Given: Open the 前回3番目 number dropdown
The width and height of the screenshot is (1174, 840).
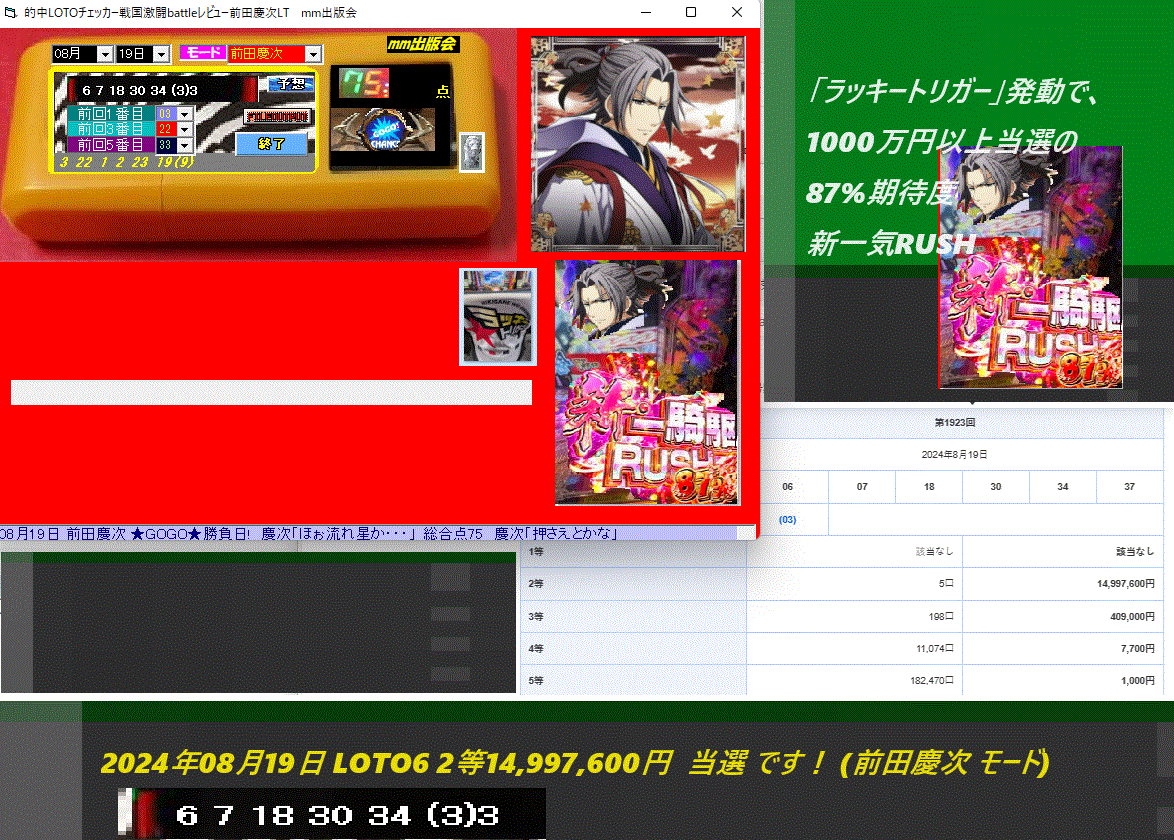Looking at the screenshot, I should point(184,130).
